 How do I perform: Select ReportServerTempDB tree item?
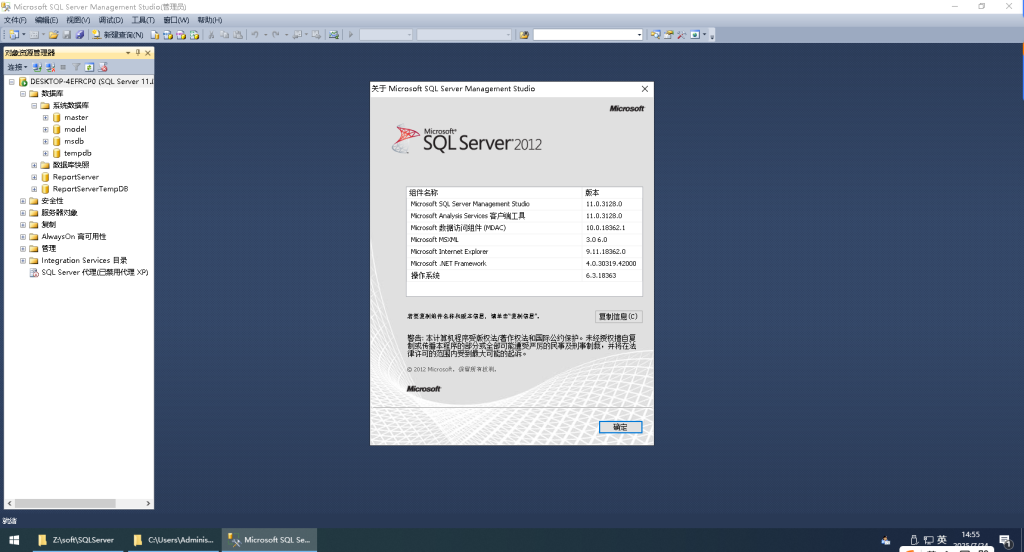click(90, 189)
